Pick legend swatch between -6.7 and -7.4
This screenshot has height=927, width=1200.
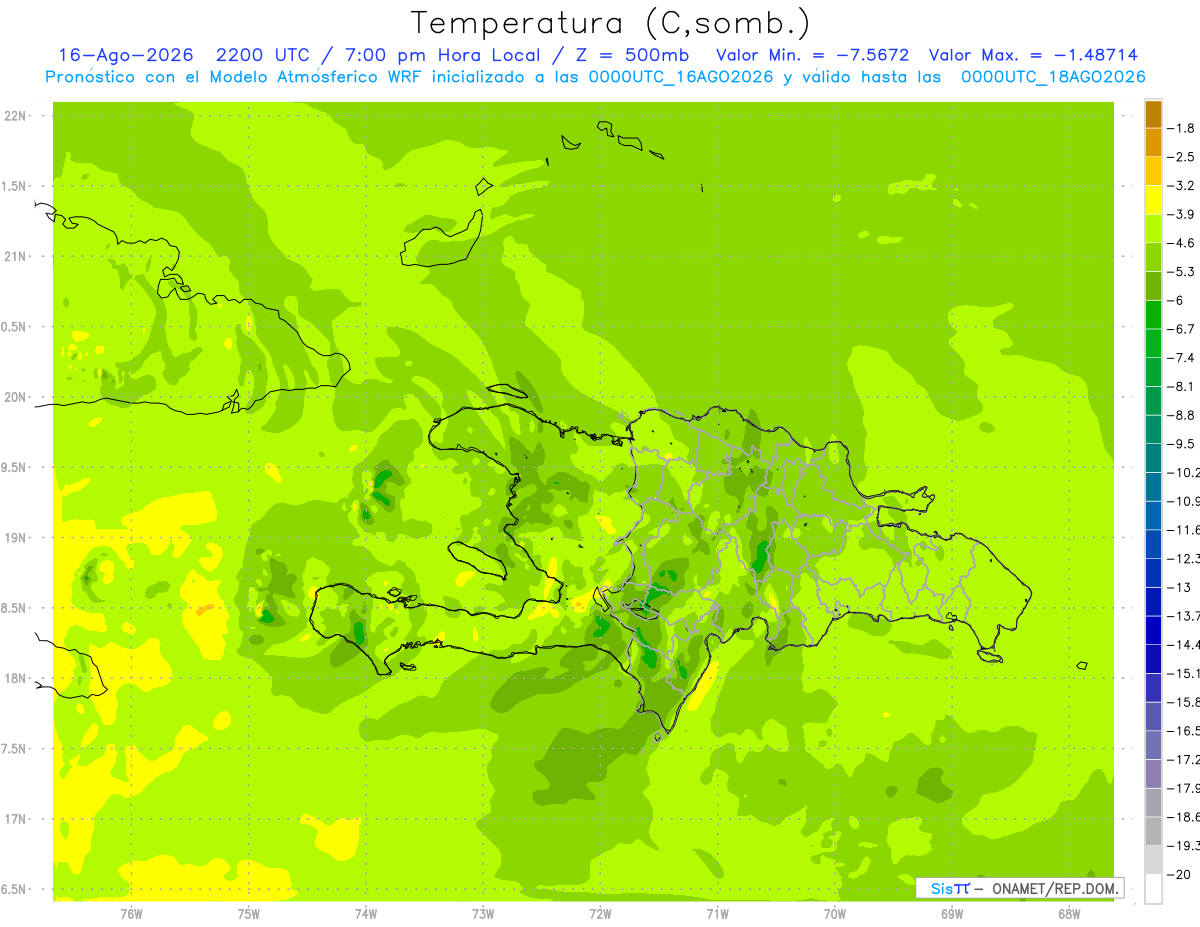point(1153,343)
